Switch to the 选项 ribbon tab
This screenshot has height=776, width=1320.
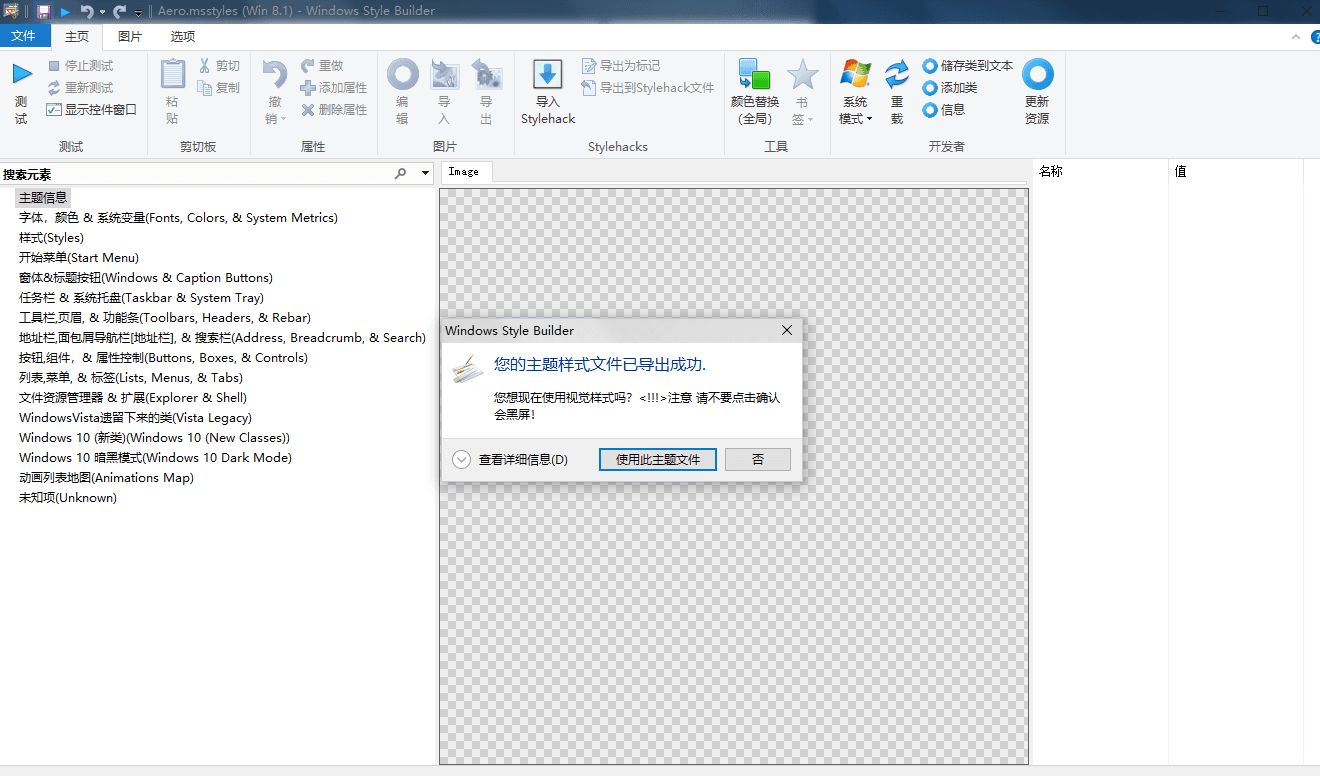pyautogui.click(x=183, y=37)
